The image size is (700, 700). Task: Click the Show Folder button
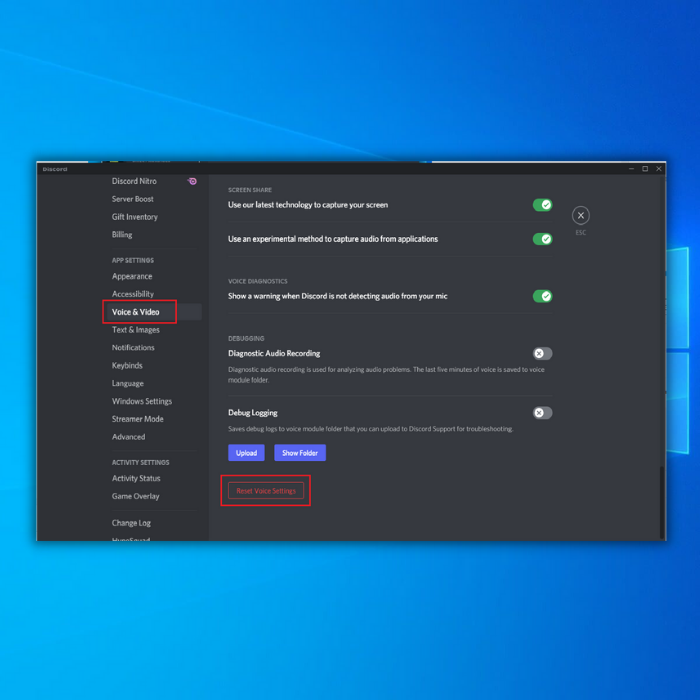[300, 453]
